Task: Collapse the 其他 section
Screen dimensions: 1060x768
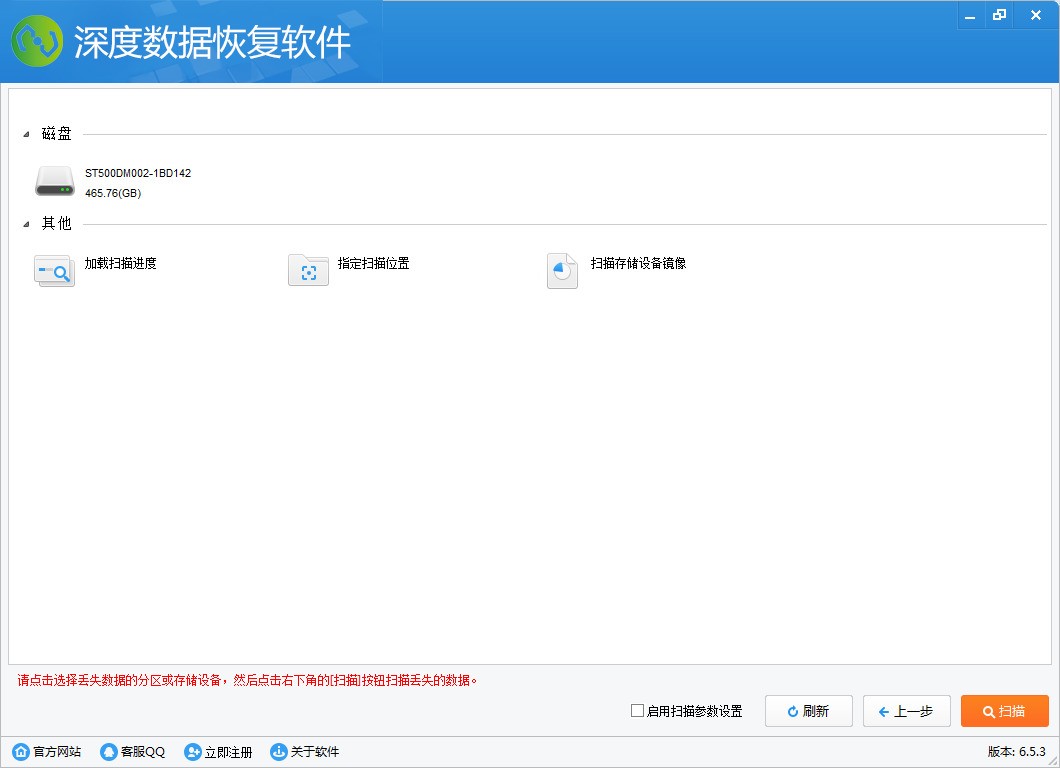Action: (x=24, y=224)
